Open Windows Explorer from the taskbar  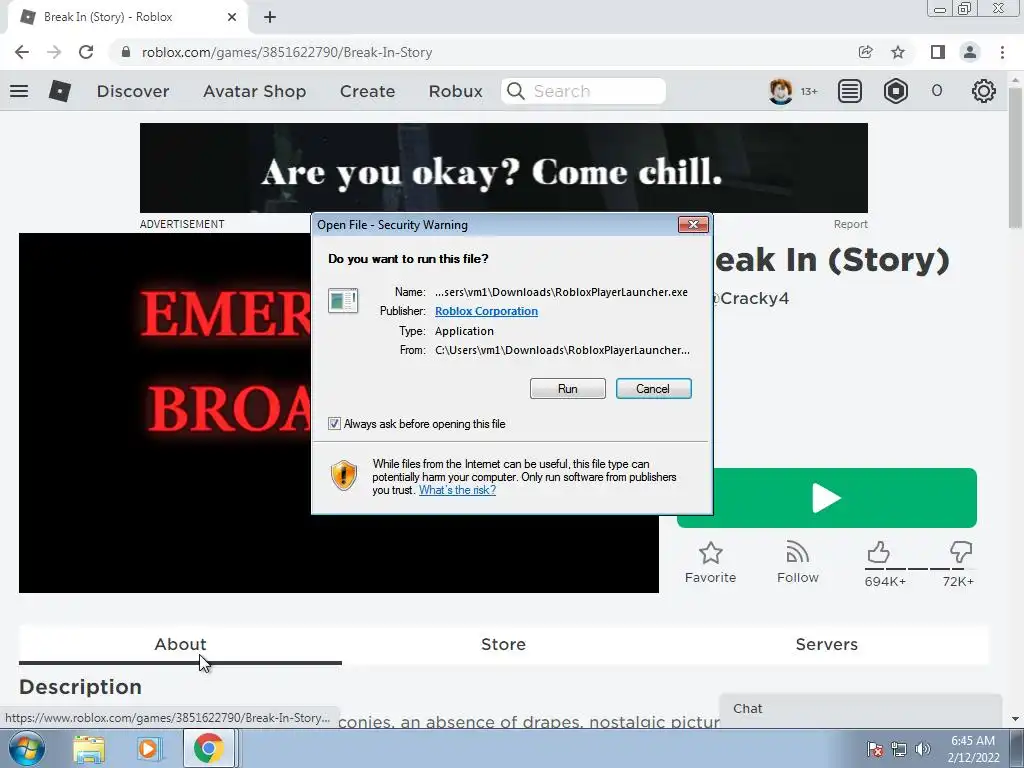89,749
